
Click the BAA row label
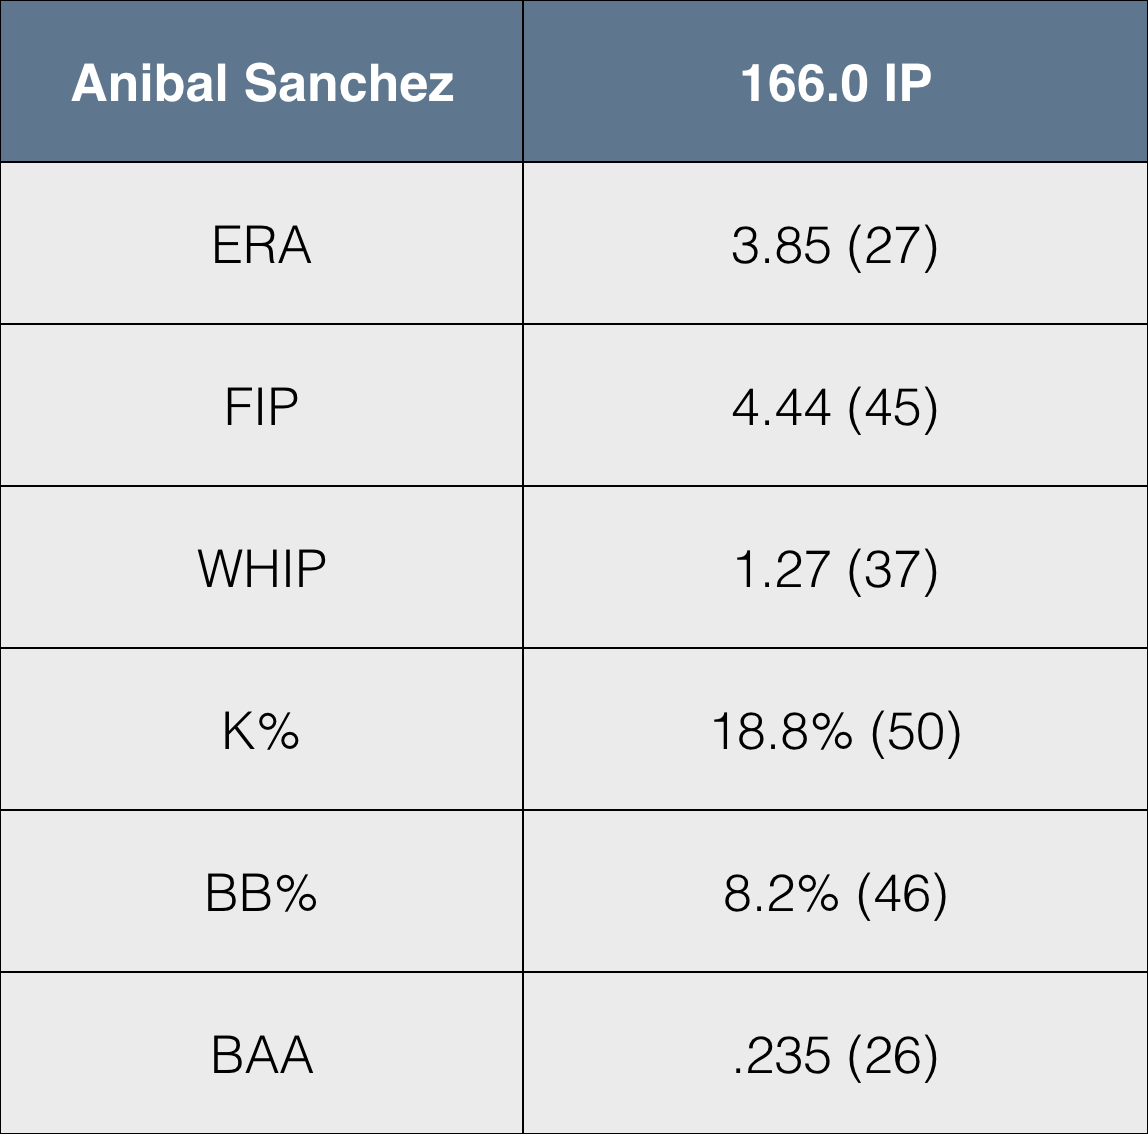click(262, 1055)
